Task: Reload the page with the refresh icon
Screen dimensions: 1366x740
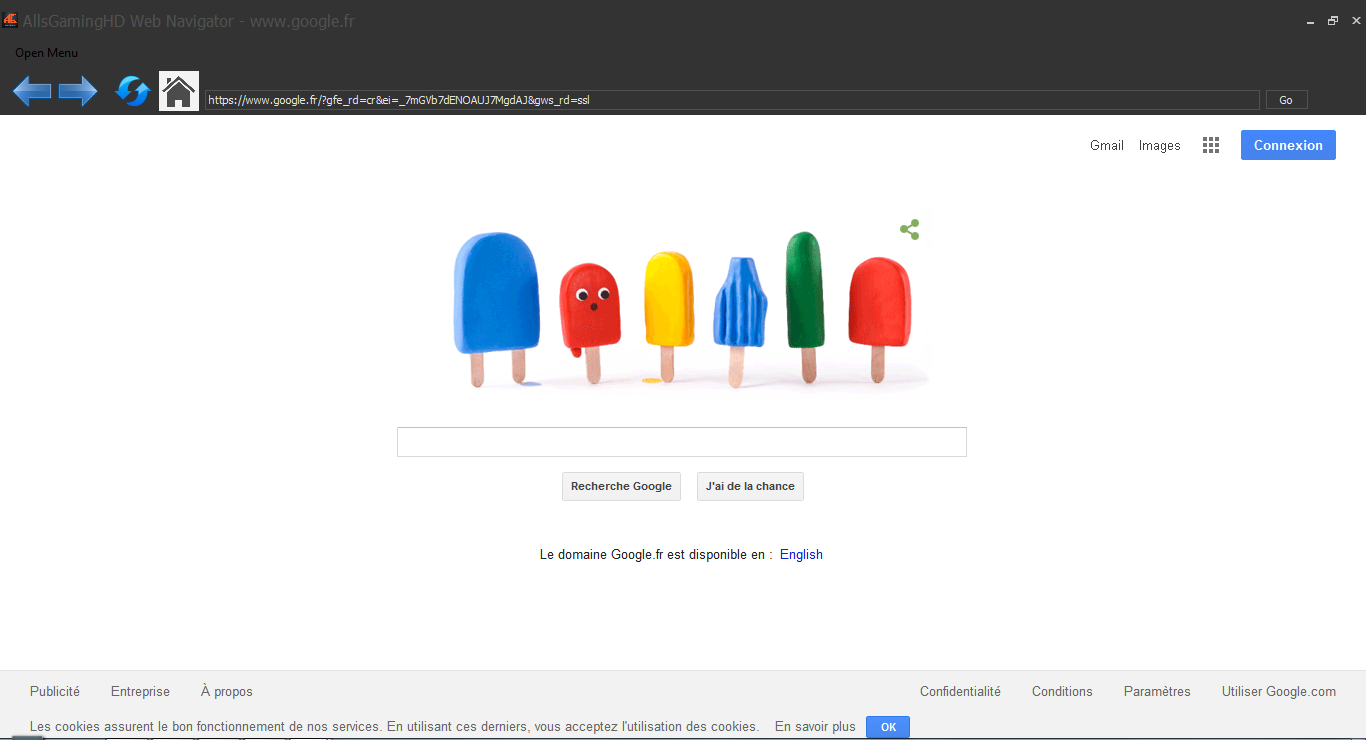Action: pyautogui.click(x=132, y=91)
